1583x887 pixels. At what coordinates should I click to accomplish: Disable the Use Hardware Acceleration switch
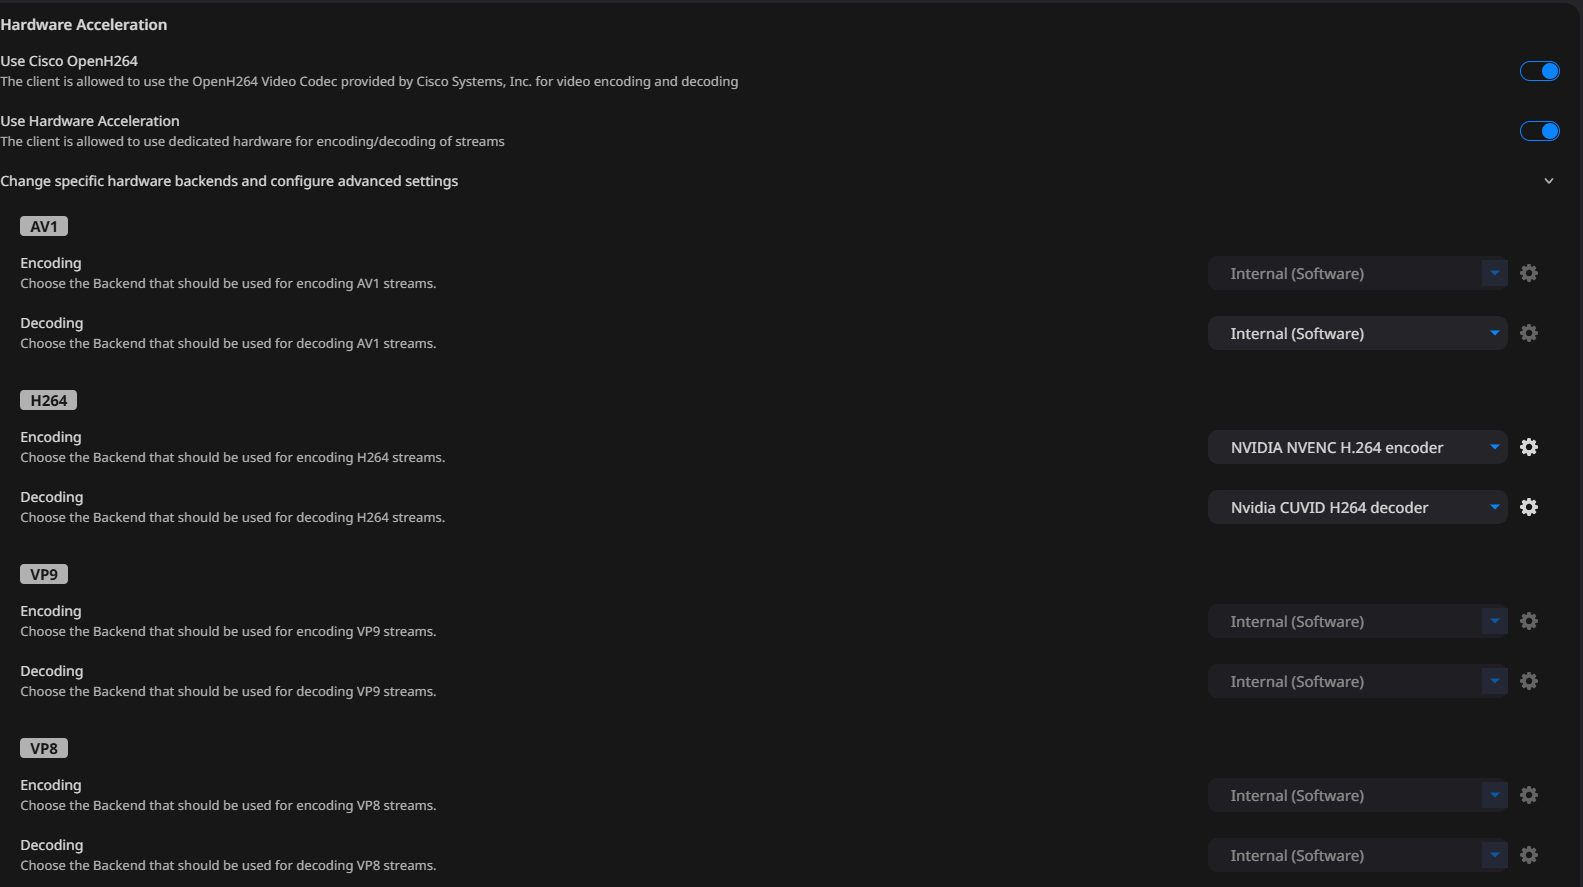[1539, 131]
